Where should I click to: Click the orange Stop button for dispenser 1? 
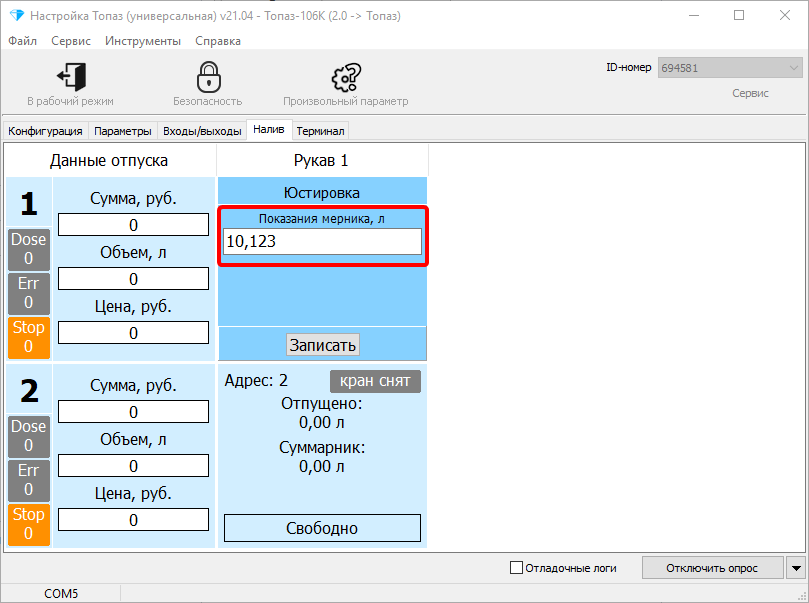click(29, 337)
